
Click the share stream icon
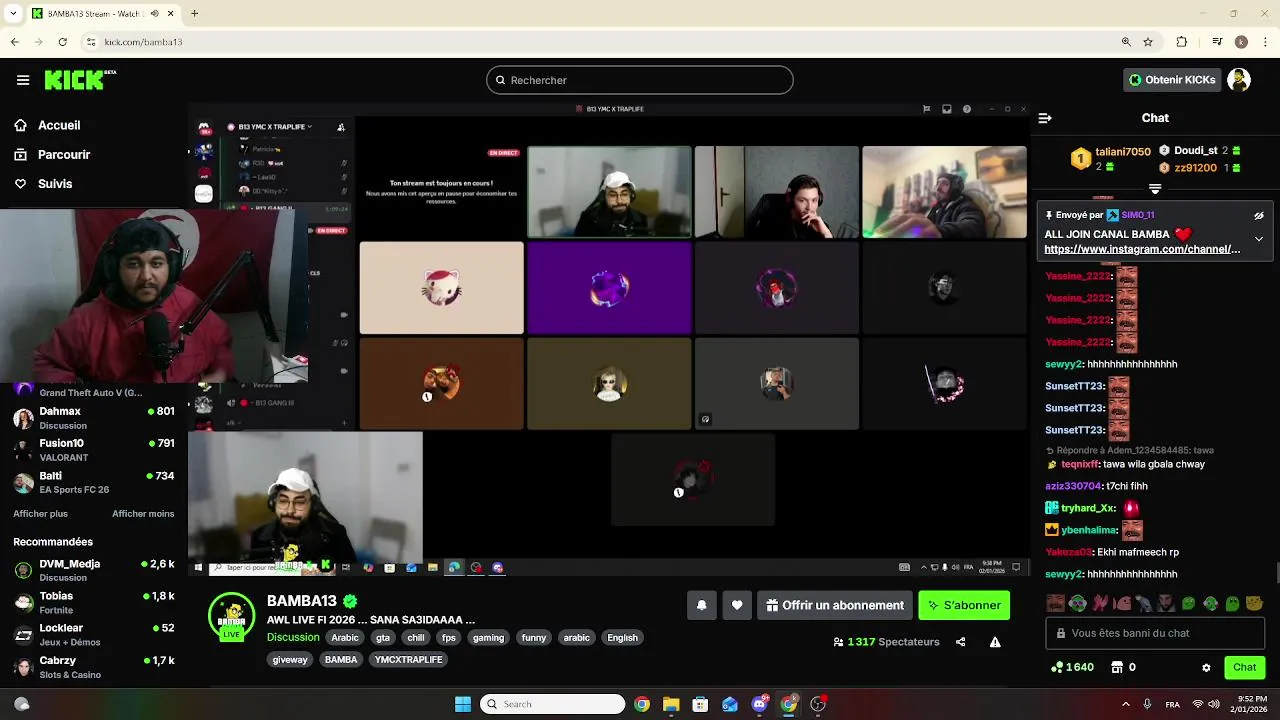pyautogui.click(x=960, y=642)
